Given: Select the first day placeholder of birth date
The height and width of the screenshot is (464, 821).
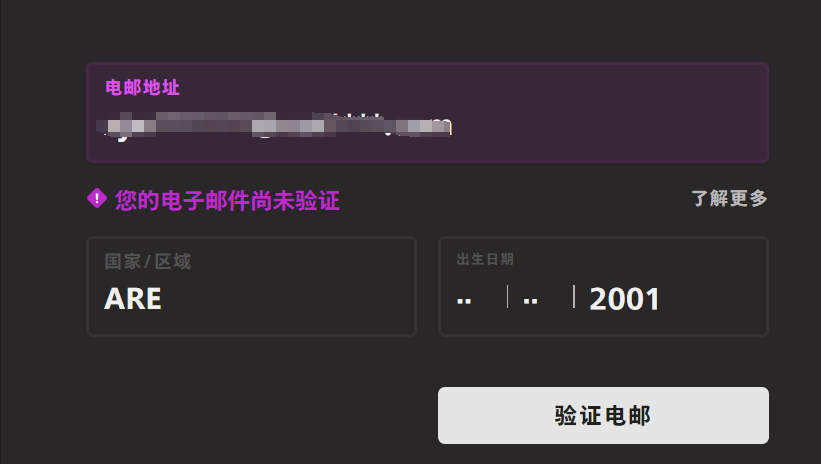Looking at the screenshot, I should tap(464, 301).
